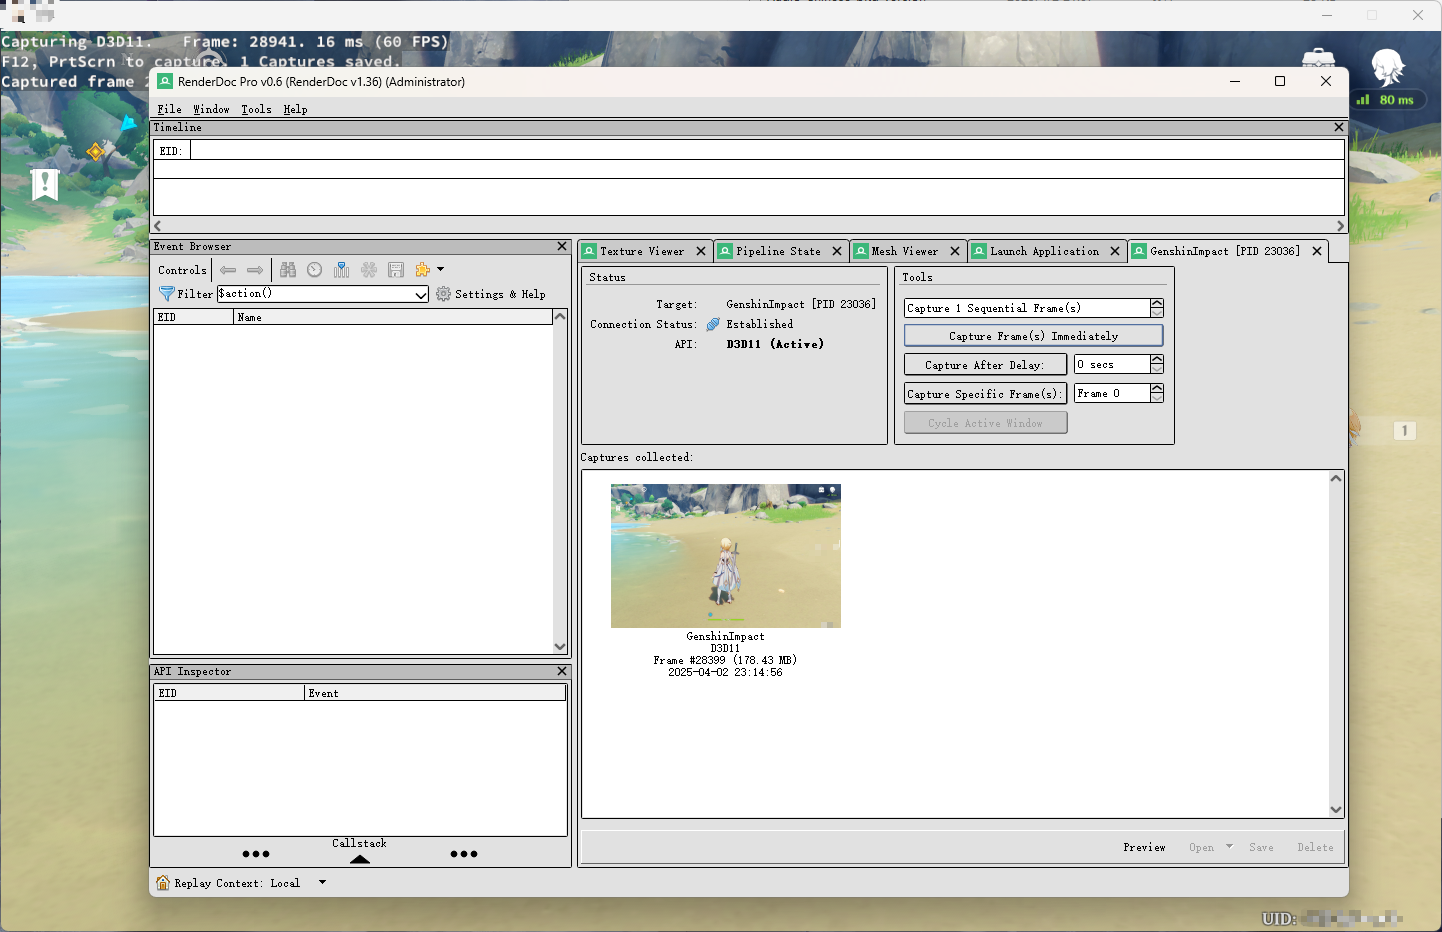Click the Capture After Delay button
1442x932 pixels.
[984, 365]
